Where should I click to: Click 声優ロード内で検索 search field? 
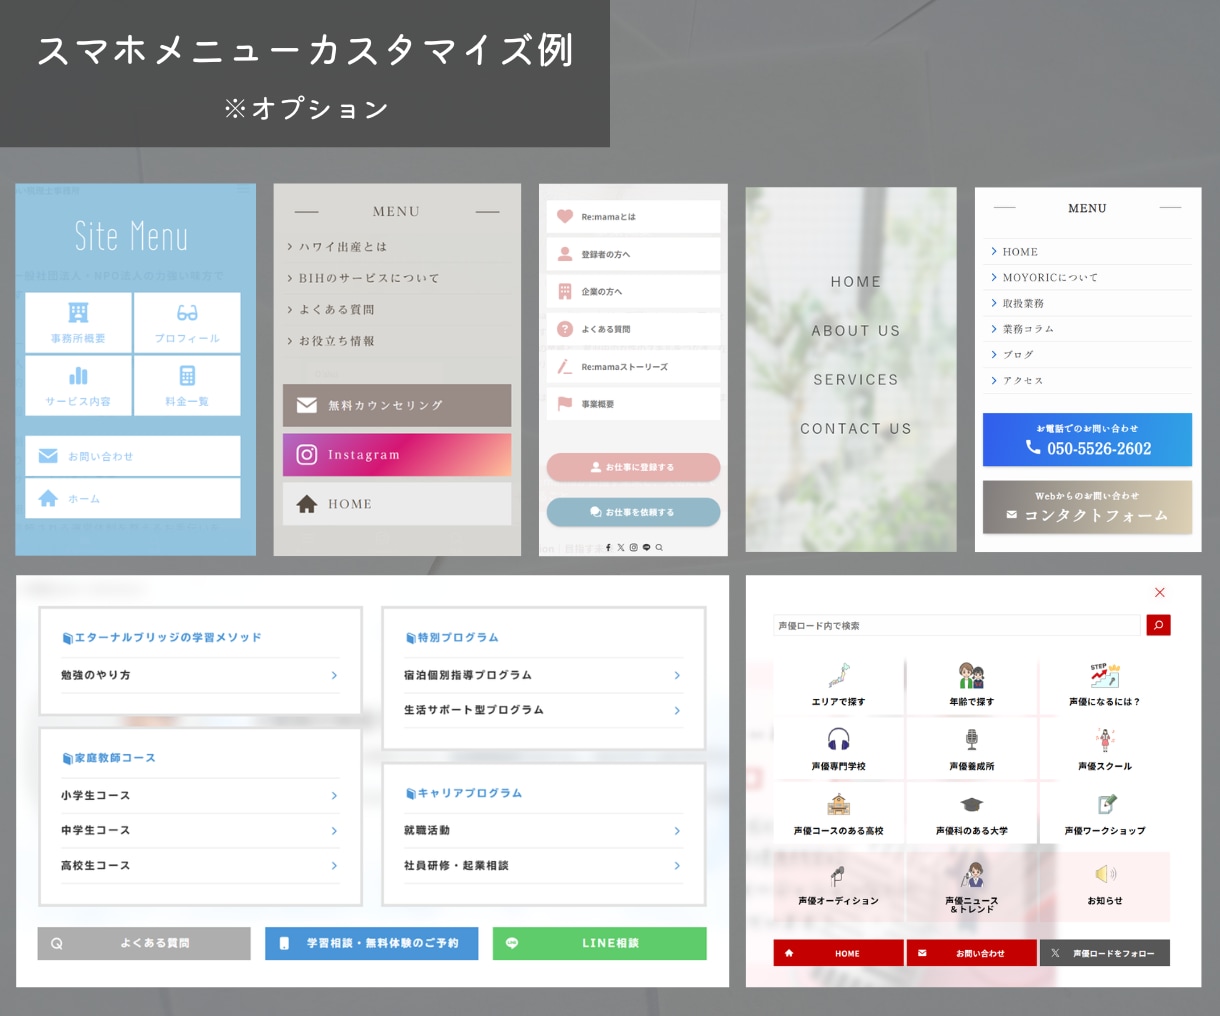point(958,626)
